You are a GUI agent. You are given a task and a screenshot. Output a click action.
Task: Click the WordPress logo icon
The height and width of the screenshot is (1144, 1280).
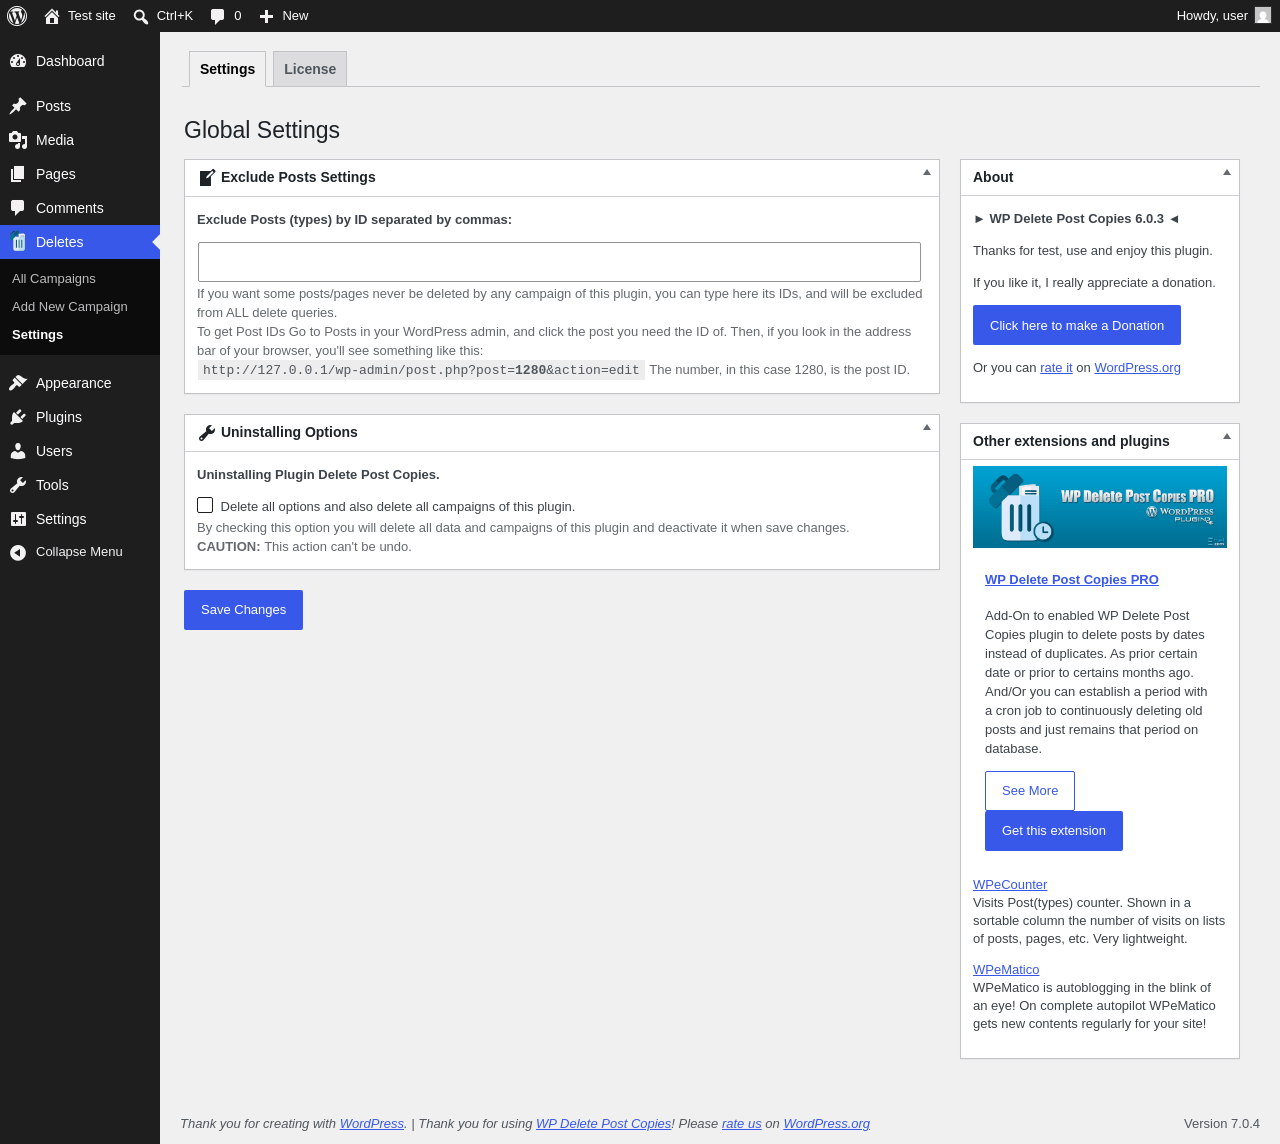click(17, 16)
